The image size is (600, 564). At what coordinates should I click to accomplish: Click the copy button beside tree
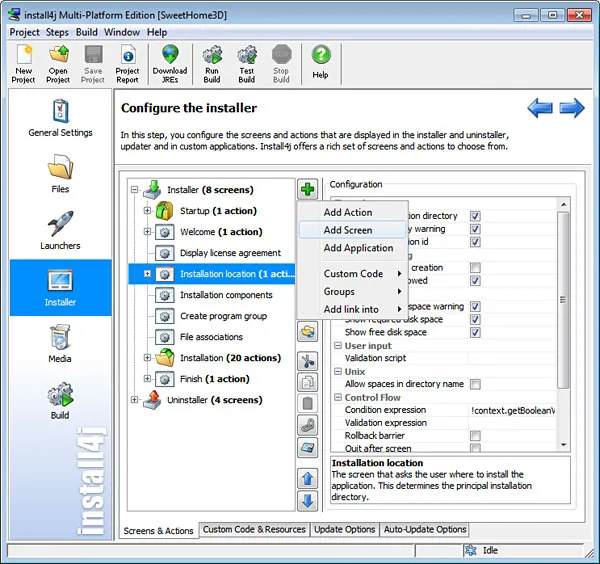click(x=307, y=382)
